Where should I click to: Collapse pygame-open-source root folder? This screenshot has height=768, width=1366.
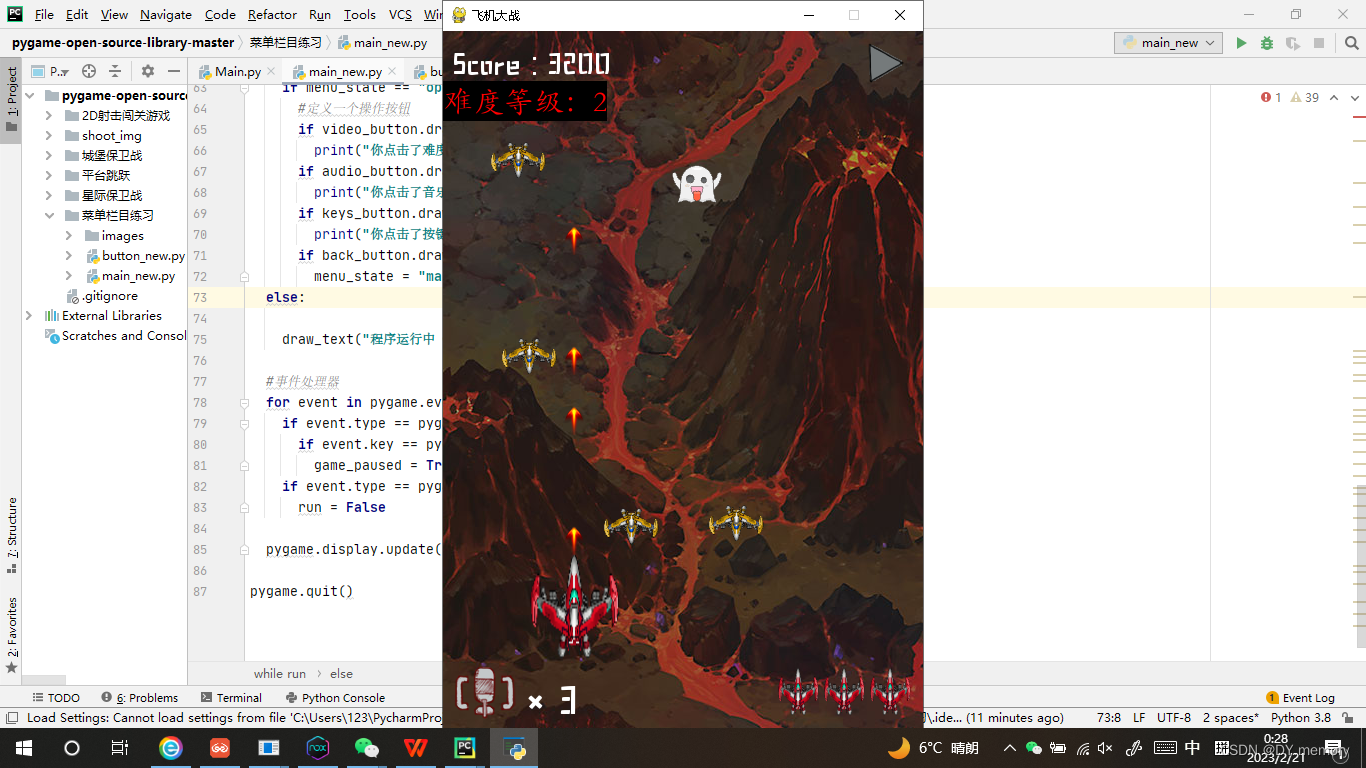coord(30,96)
